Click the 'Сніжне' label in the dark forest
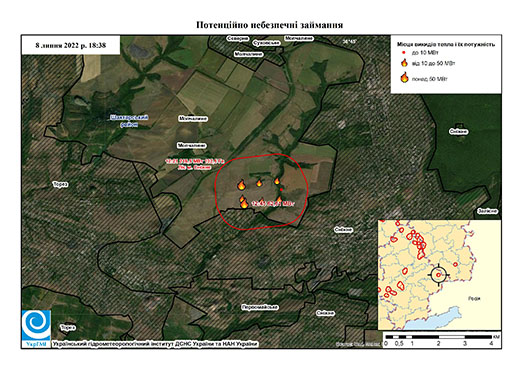Viewport: 520px width, 368px height. coord(458,132)
